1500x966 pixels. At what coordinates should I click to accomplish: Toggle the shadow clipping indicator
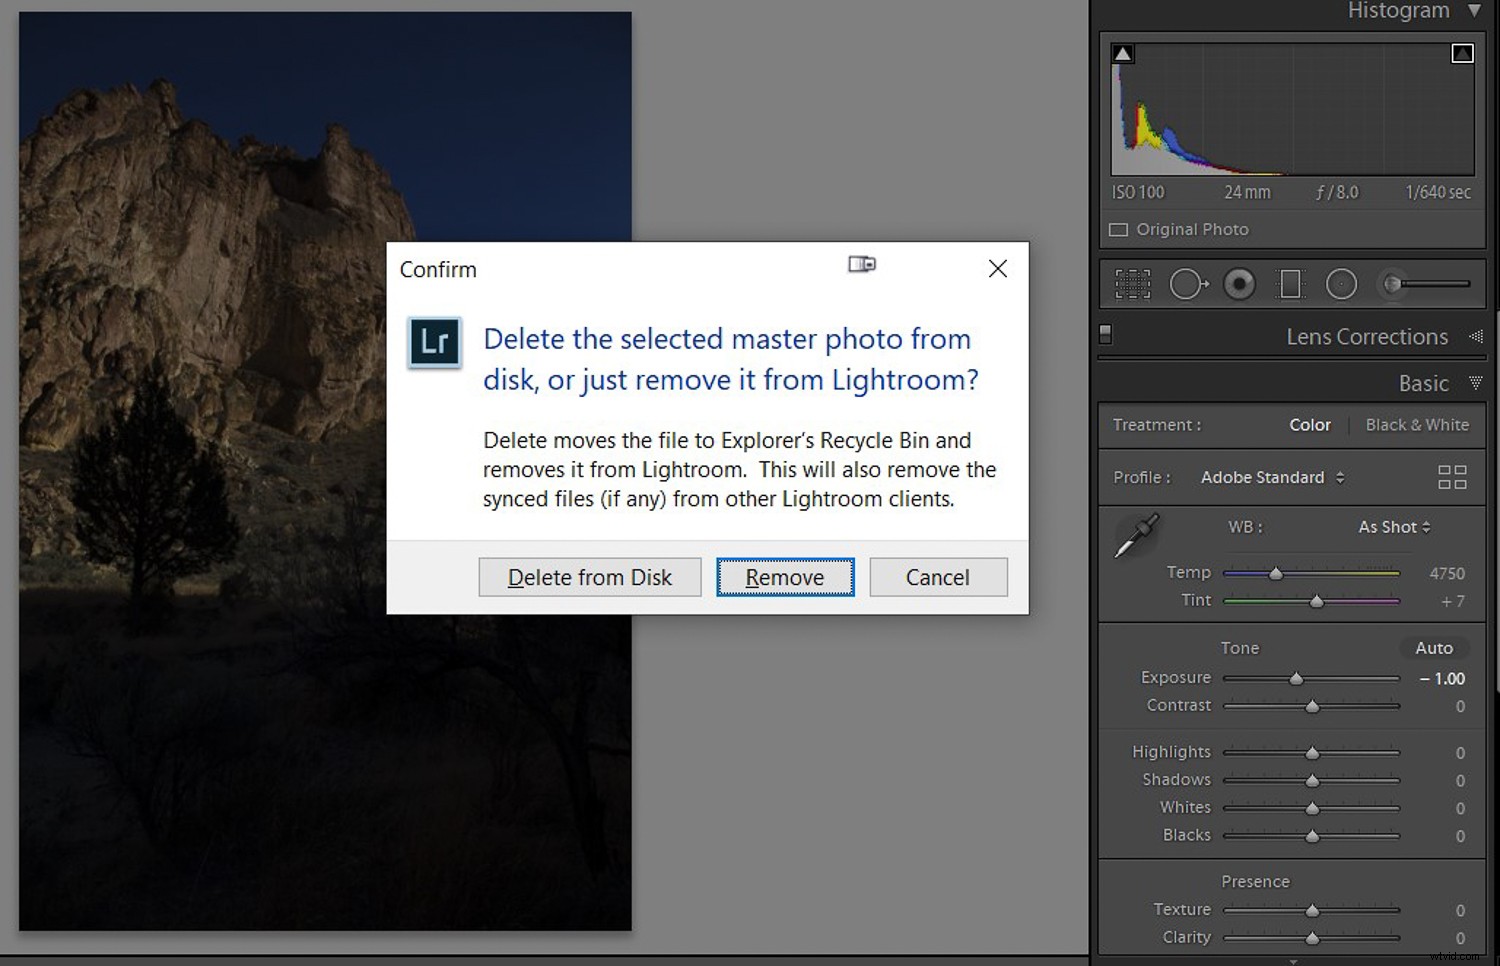pos(1124,52)
